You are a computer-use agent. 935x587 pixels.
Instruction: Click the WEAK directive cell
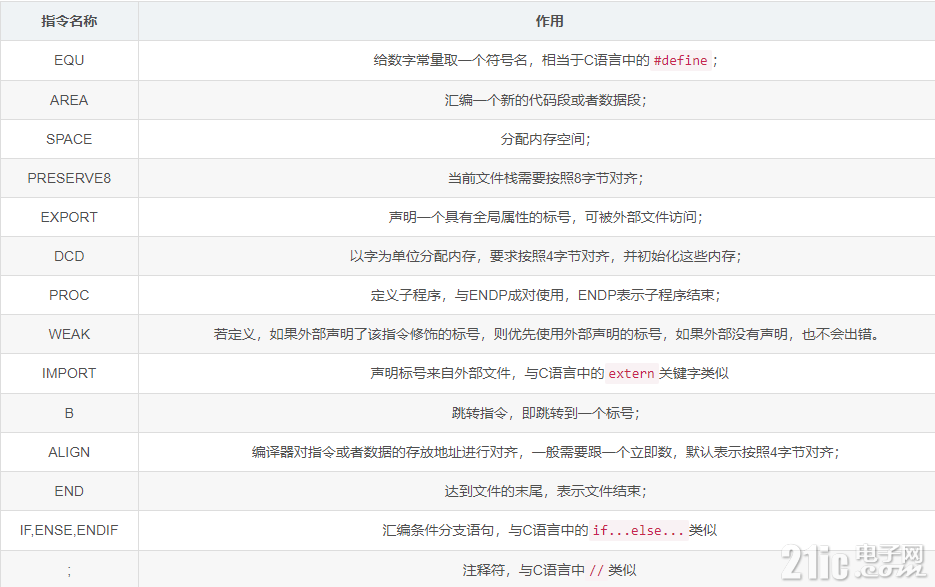[69, 334]
